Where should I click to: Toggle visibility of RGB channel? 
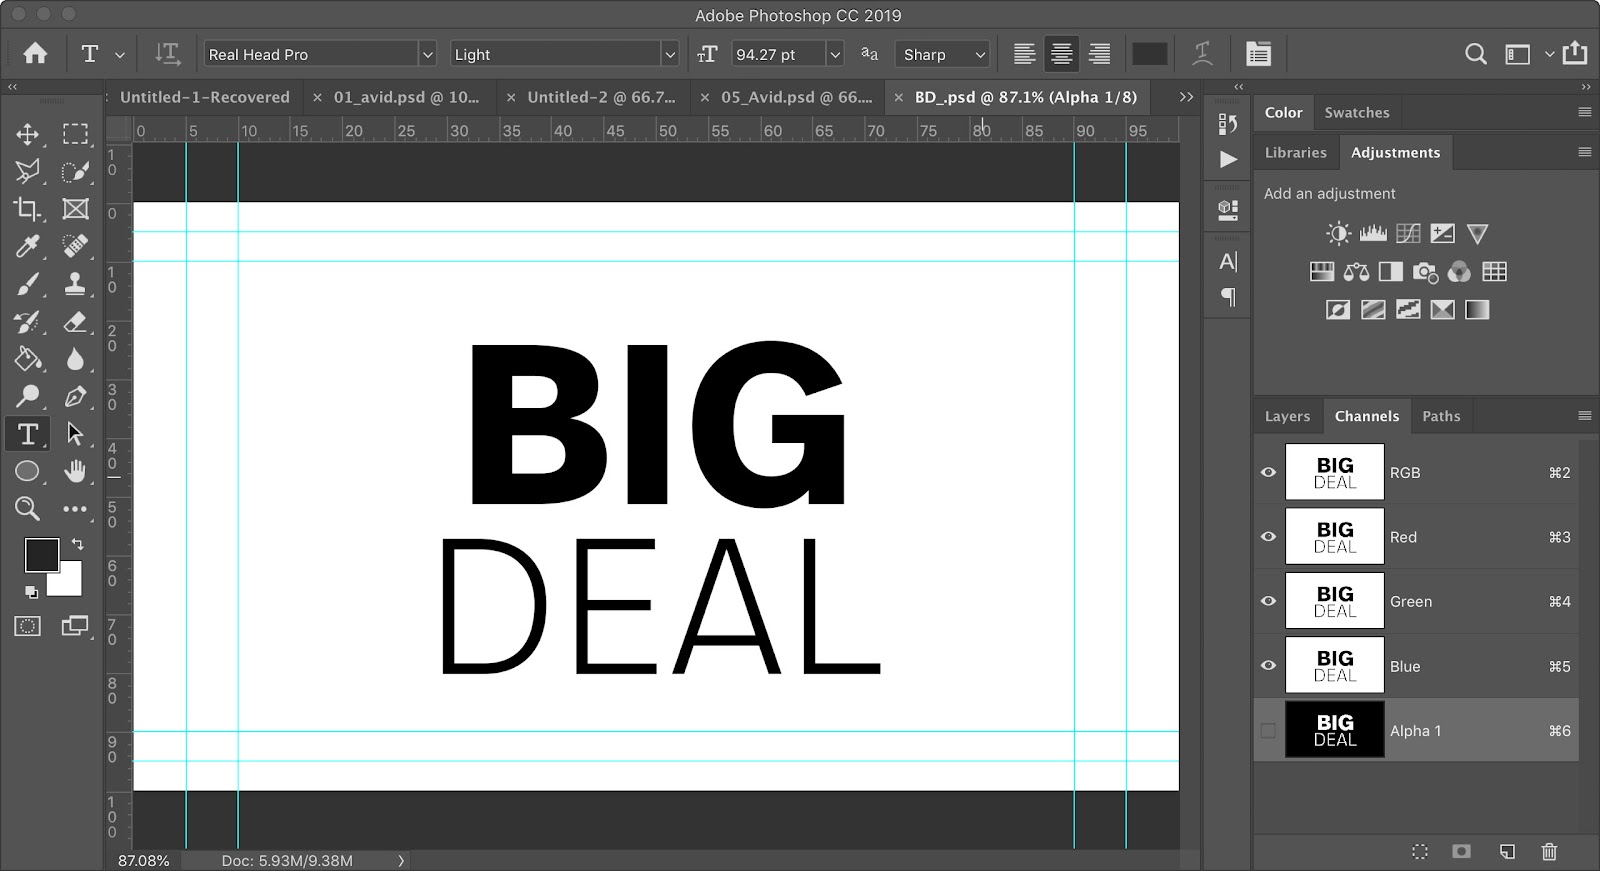coord(1268,472)
